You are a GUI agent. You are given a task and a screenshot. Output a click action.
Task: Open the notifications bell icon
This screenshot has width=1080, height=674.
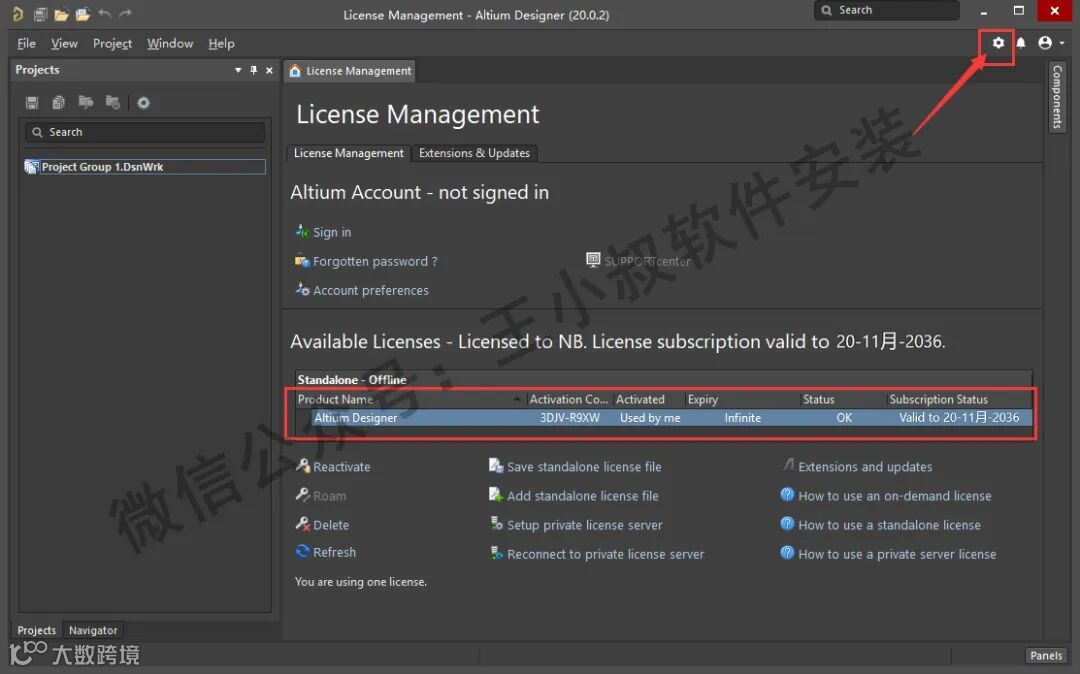coord(1021,43)
